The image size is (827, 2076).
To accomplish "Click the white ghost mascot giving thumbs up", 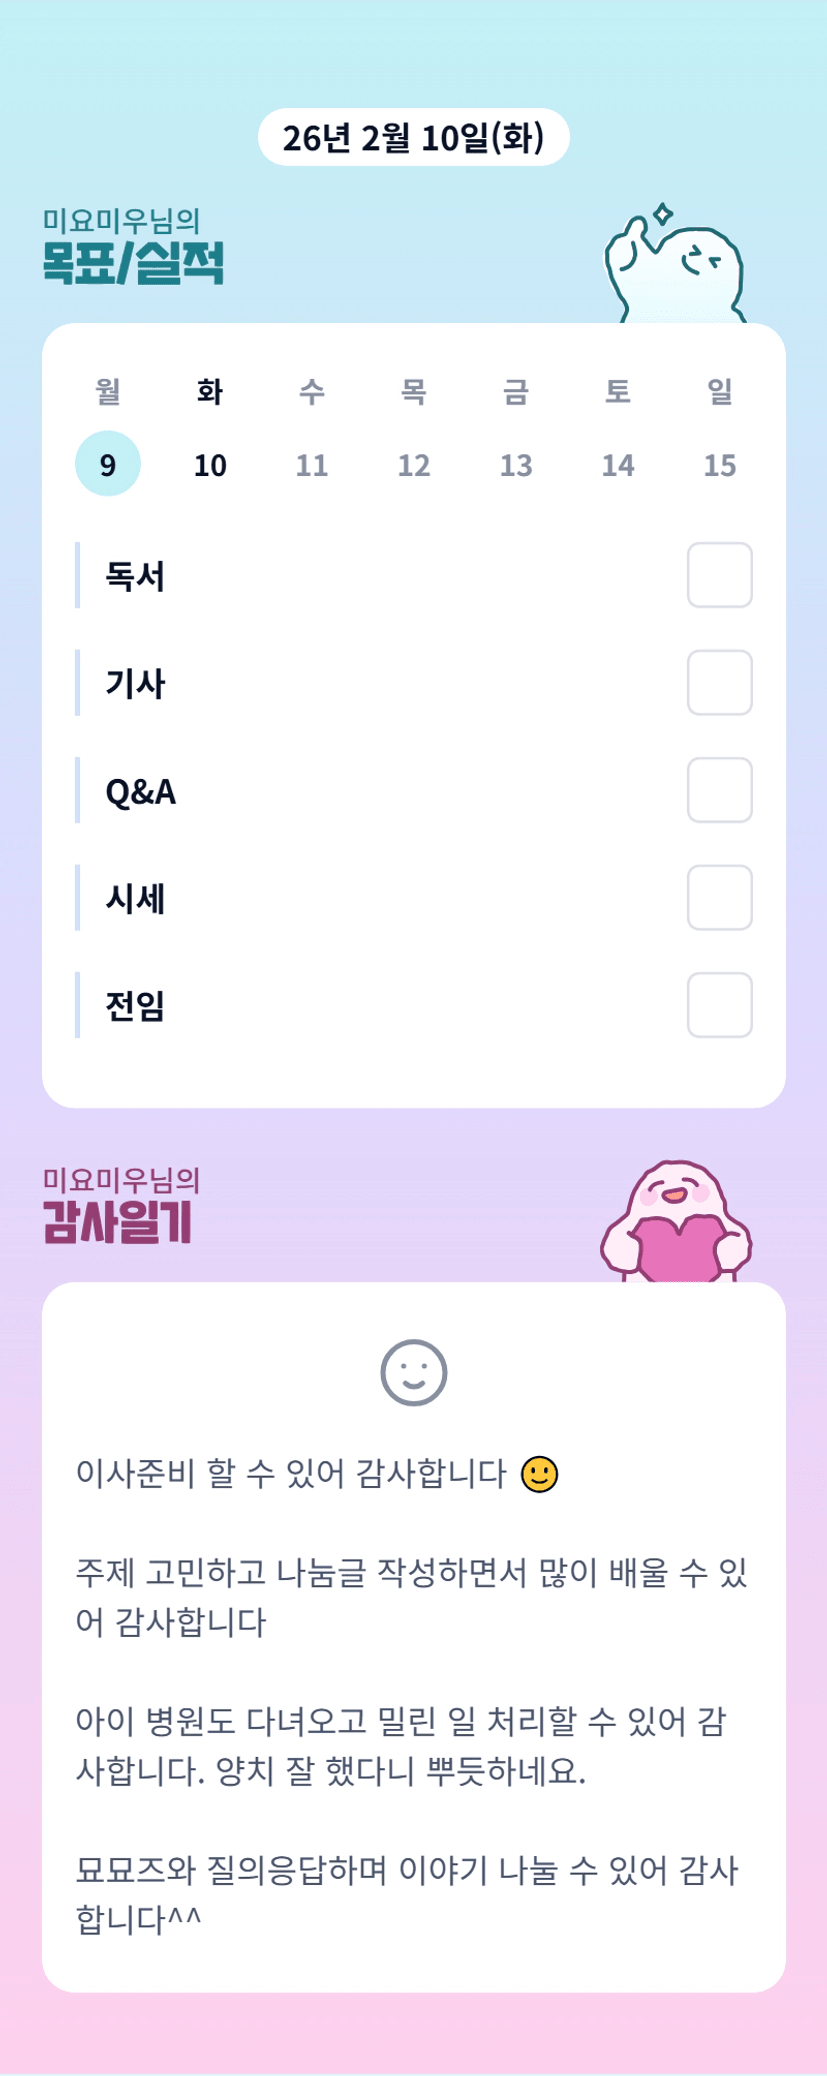I will (675, 267).
